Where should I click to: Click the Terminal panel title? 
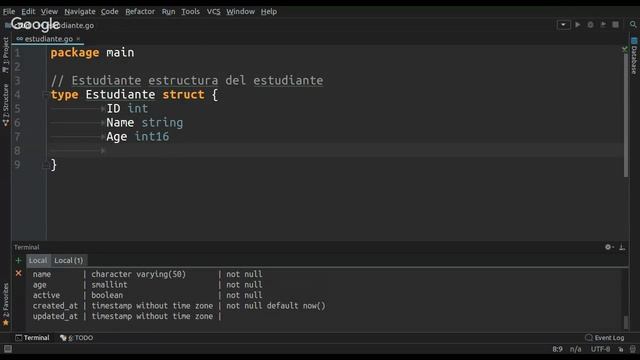tap(27, 247)
